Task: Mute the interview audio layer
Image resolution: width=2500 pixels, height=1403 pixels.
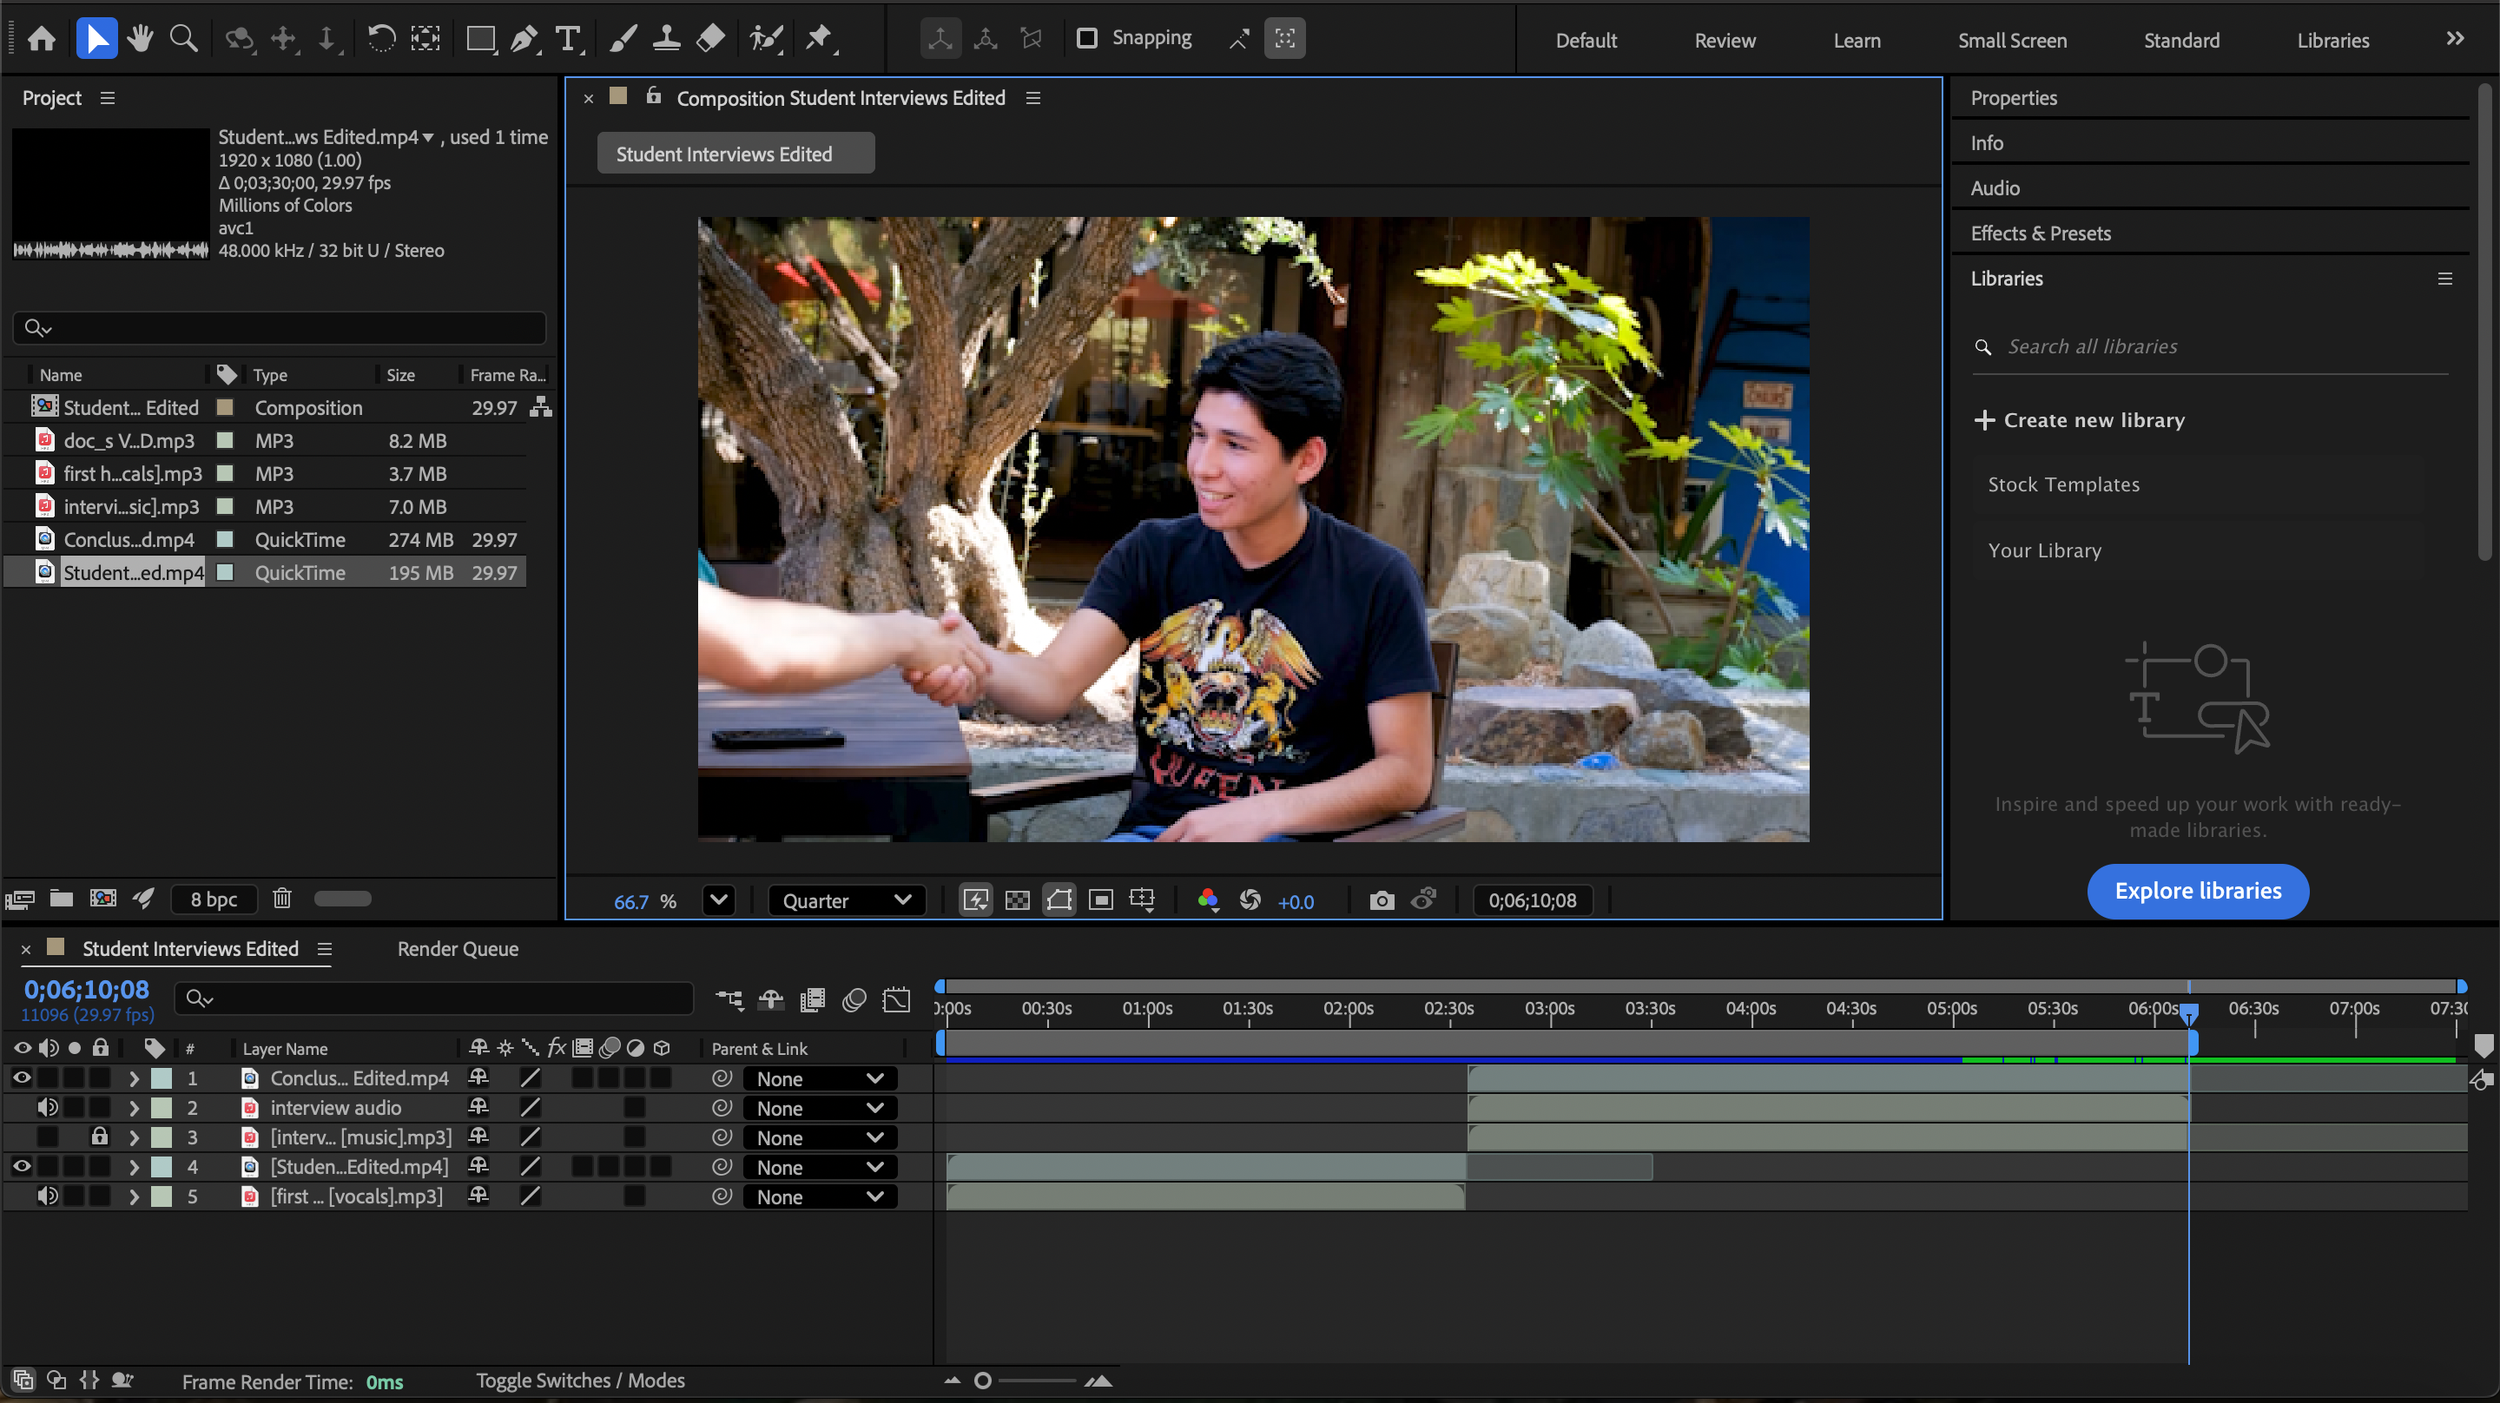Action: pos(47,1108)
